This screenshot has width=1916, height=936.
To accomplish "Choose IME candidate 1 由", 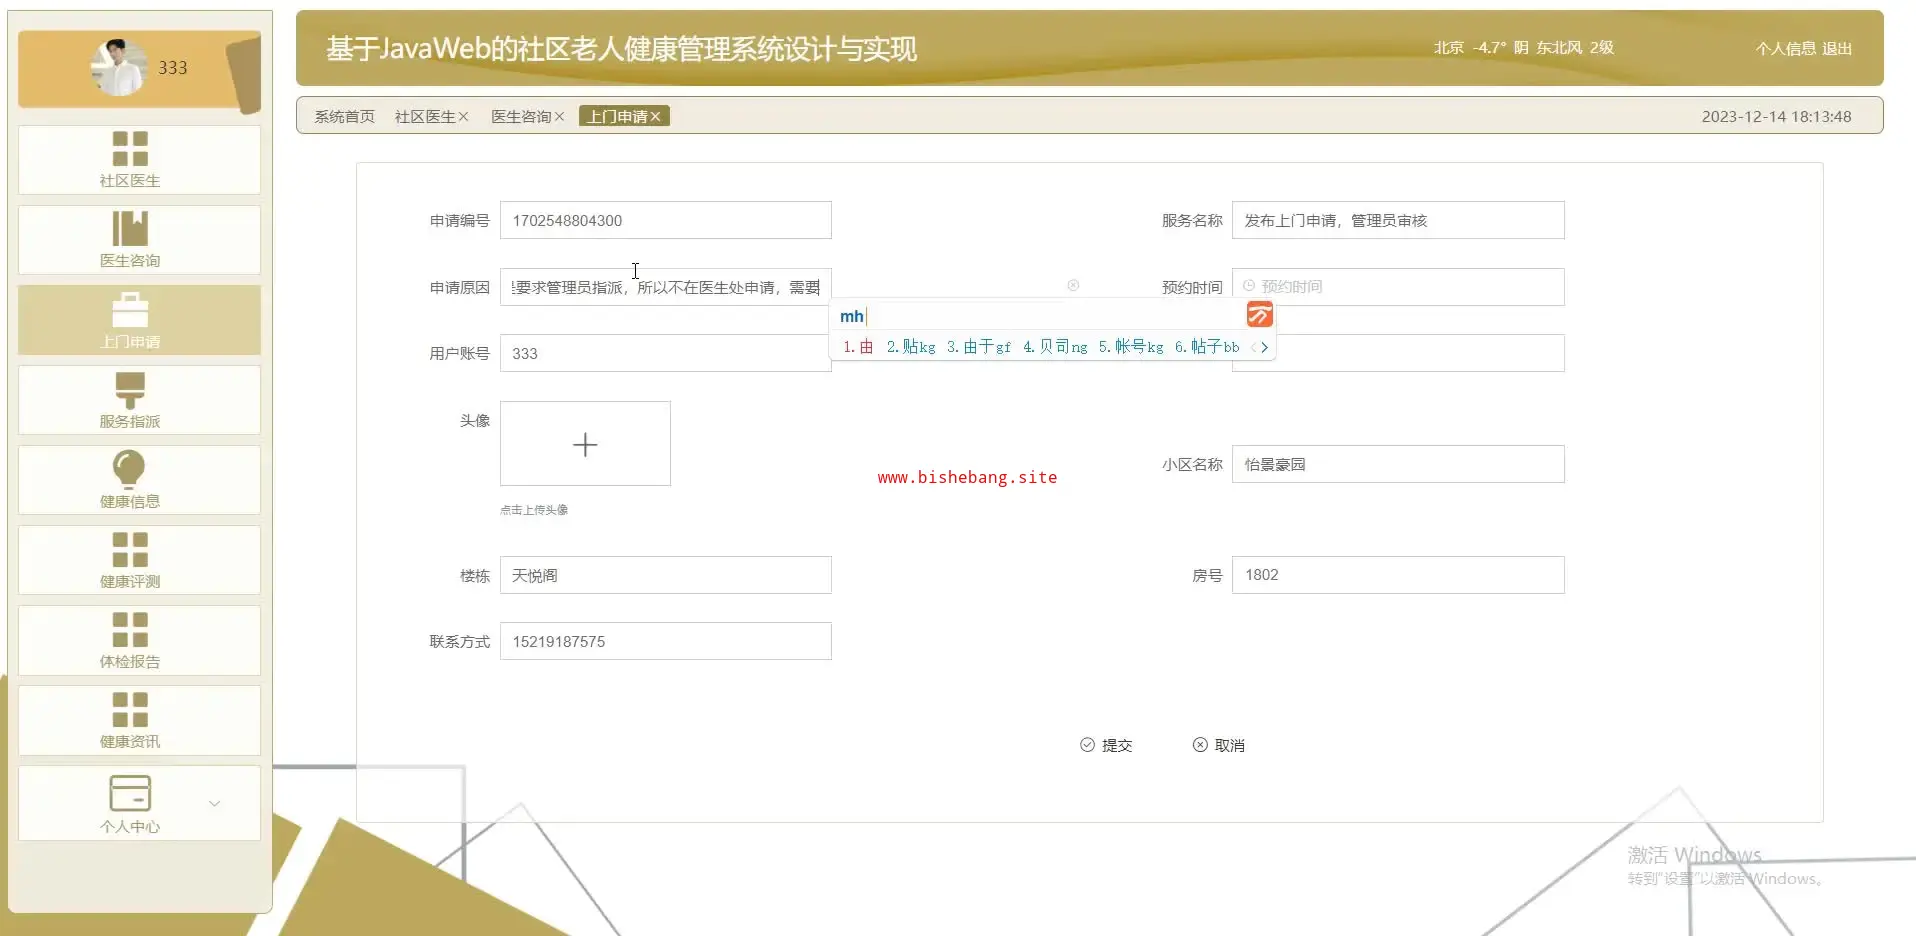I will [858, 347].
